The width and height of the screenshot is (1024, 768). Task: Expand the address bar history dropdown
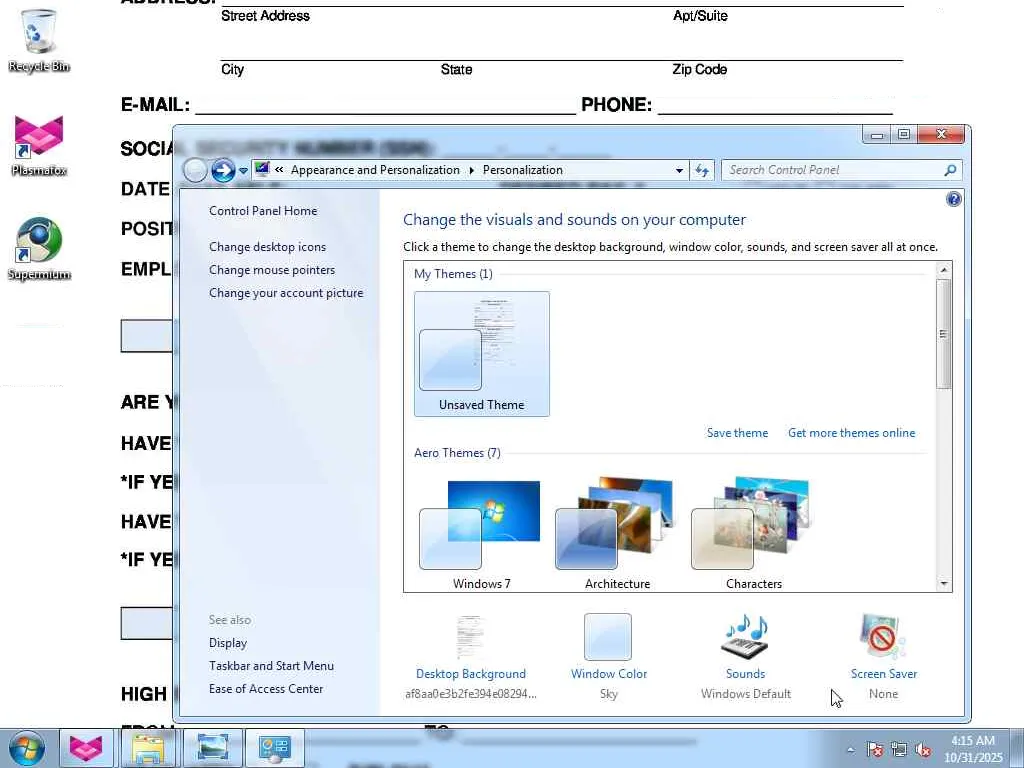coord(679,170)
